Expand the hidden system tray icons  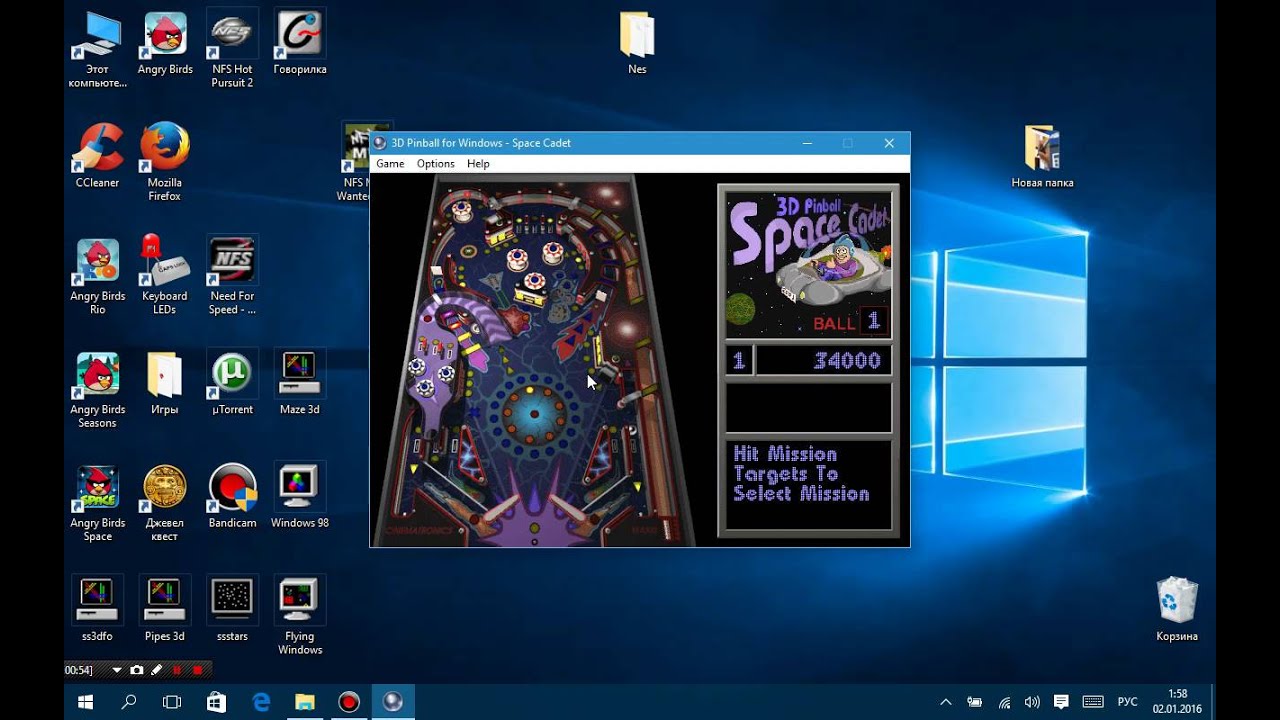[x=946, y=702]
